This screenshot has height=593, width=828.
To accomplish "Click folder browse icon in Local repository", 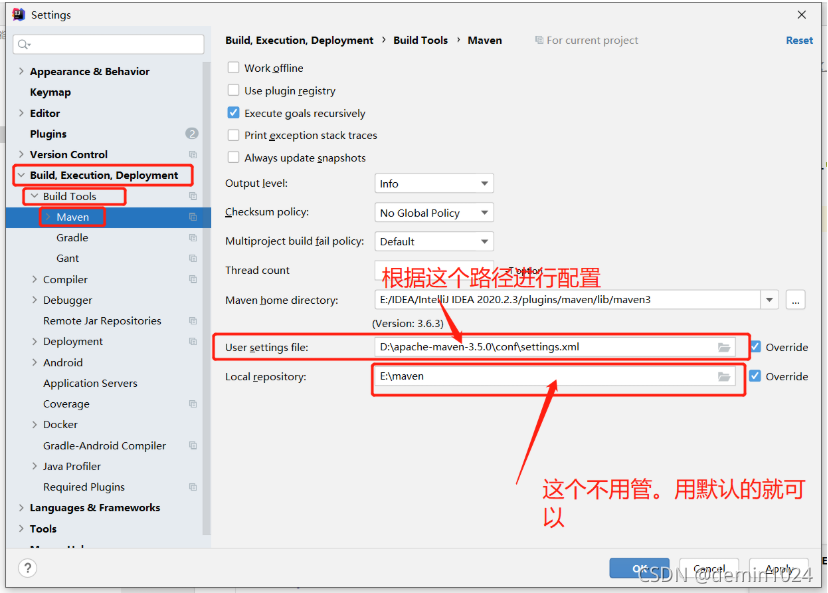I will (724, 376).
